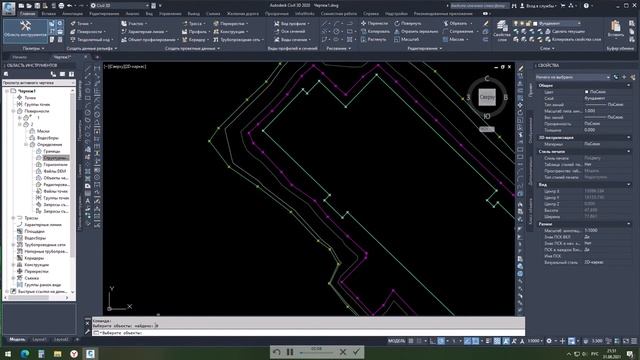The height and width of the screenshot is (360, 640).
Task: Open the Свойства слоя layer properties
Action: tap(502, 31)
